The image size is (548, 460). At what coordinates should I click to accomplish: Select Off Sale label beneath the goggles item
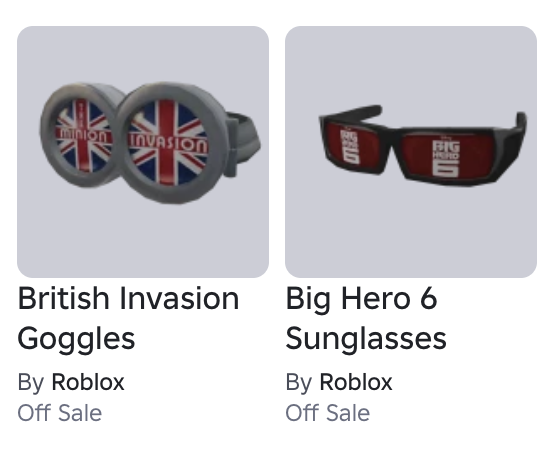pyautogui.click(x=60, y=413)
